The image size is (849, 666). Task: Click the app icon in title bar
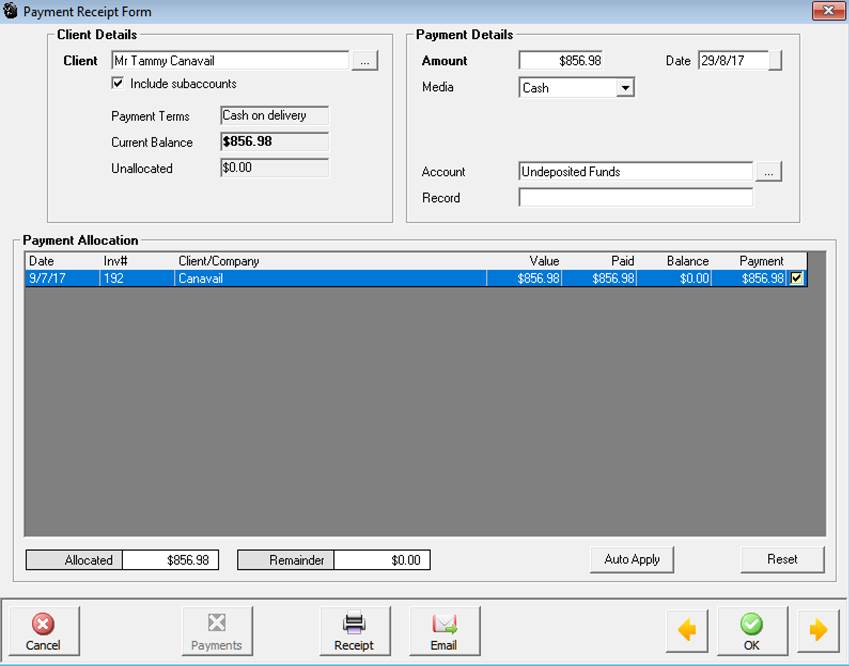click(10, 11)
